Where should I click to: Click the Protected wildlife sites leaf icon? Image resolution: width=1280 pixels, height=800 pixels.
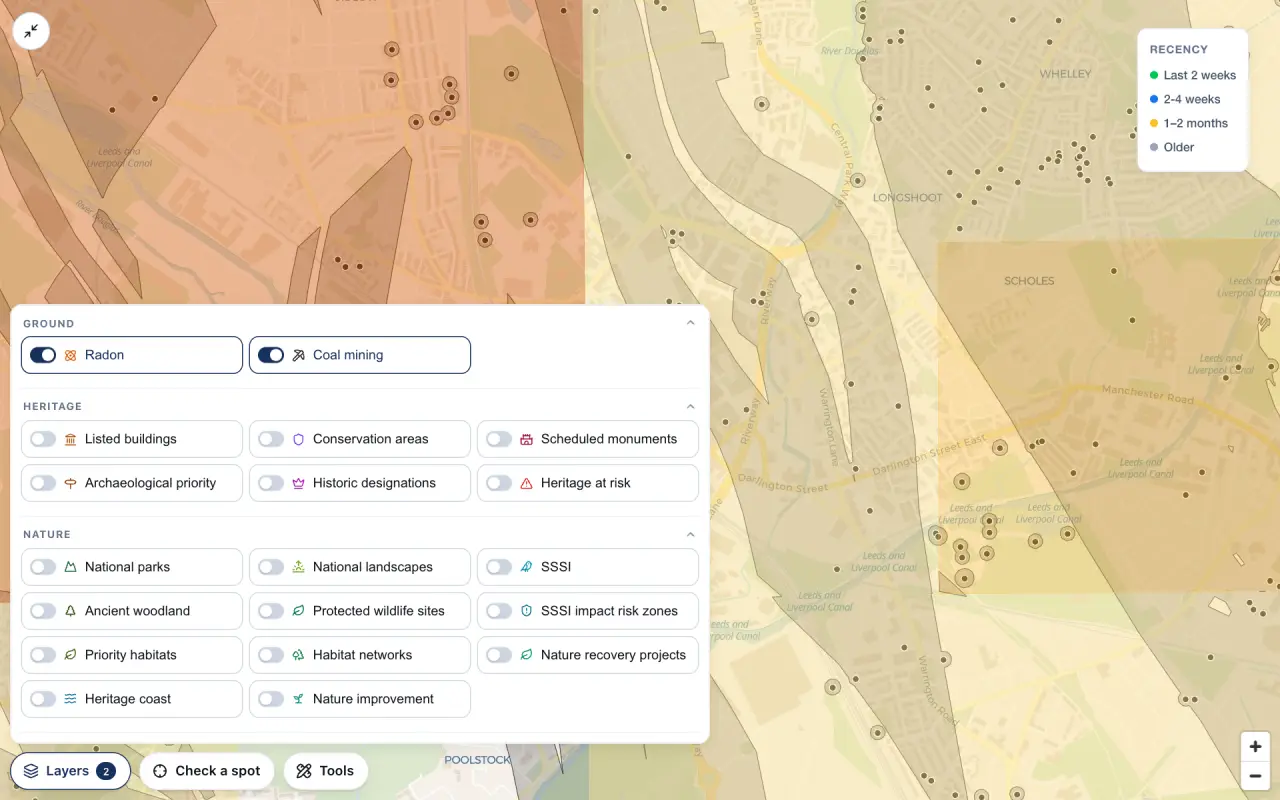point(298,611)
